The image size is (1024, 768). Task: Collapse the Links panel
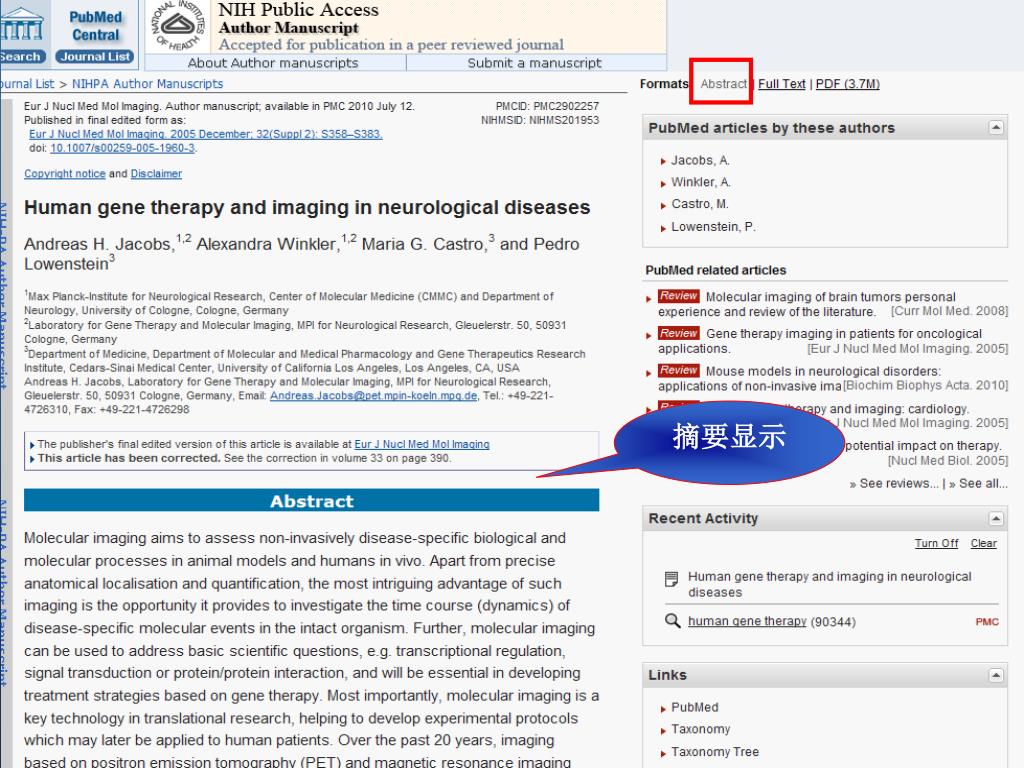[996, 675]
